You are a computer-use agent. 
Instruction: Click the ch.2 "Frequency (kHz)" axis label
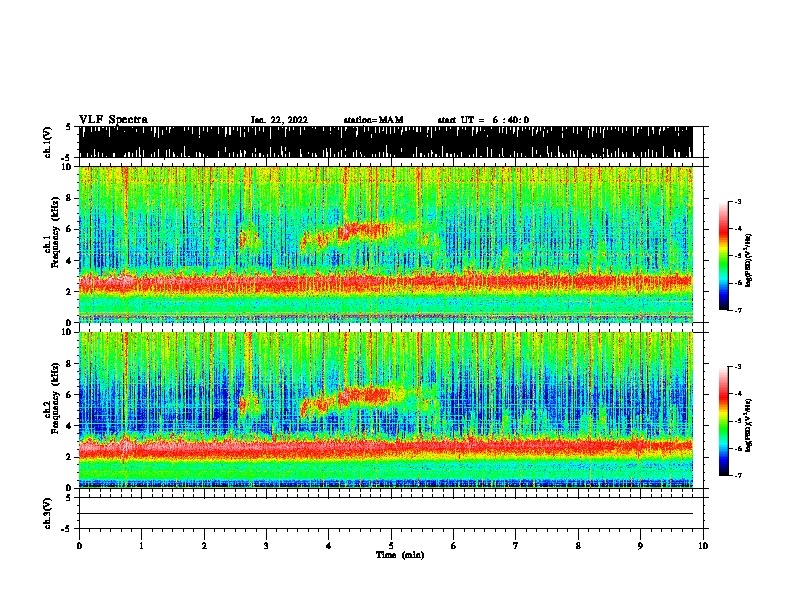(x=55, y=397)
